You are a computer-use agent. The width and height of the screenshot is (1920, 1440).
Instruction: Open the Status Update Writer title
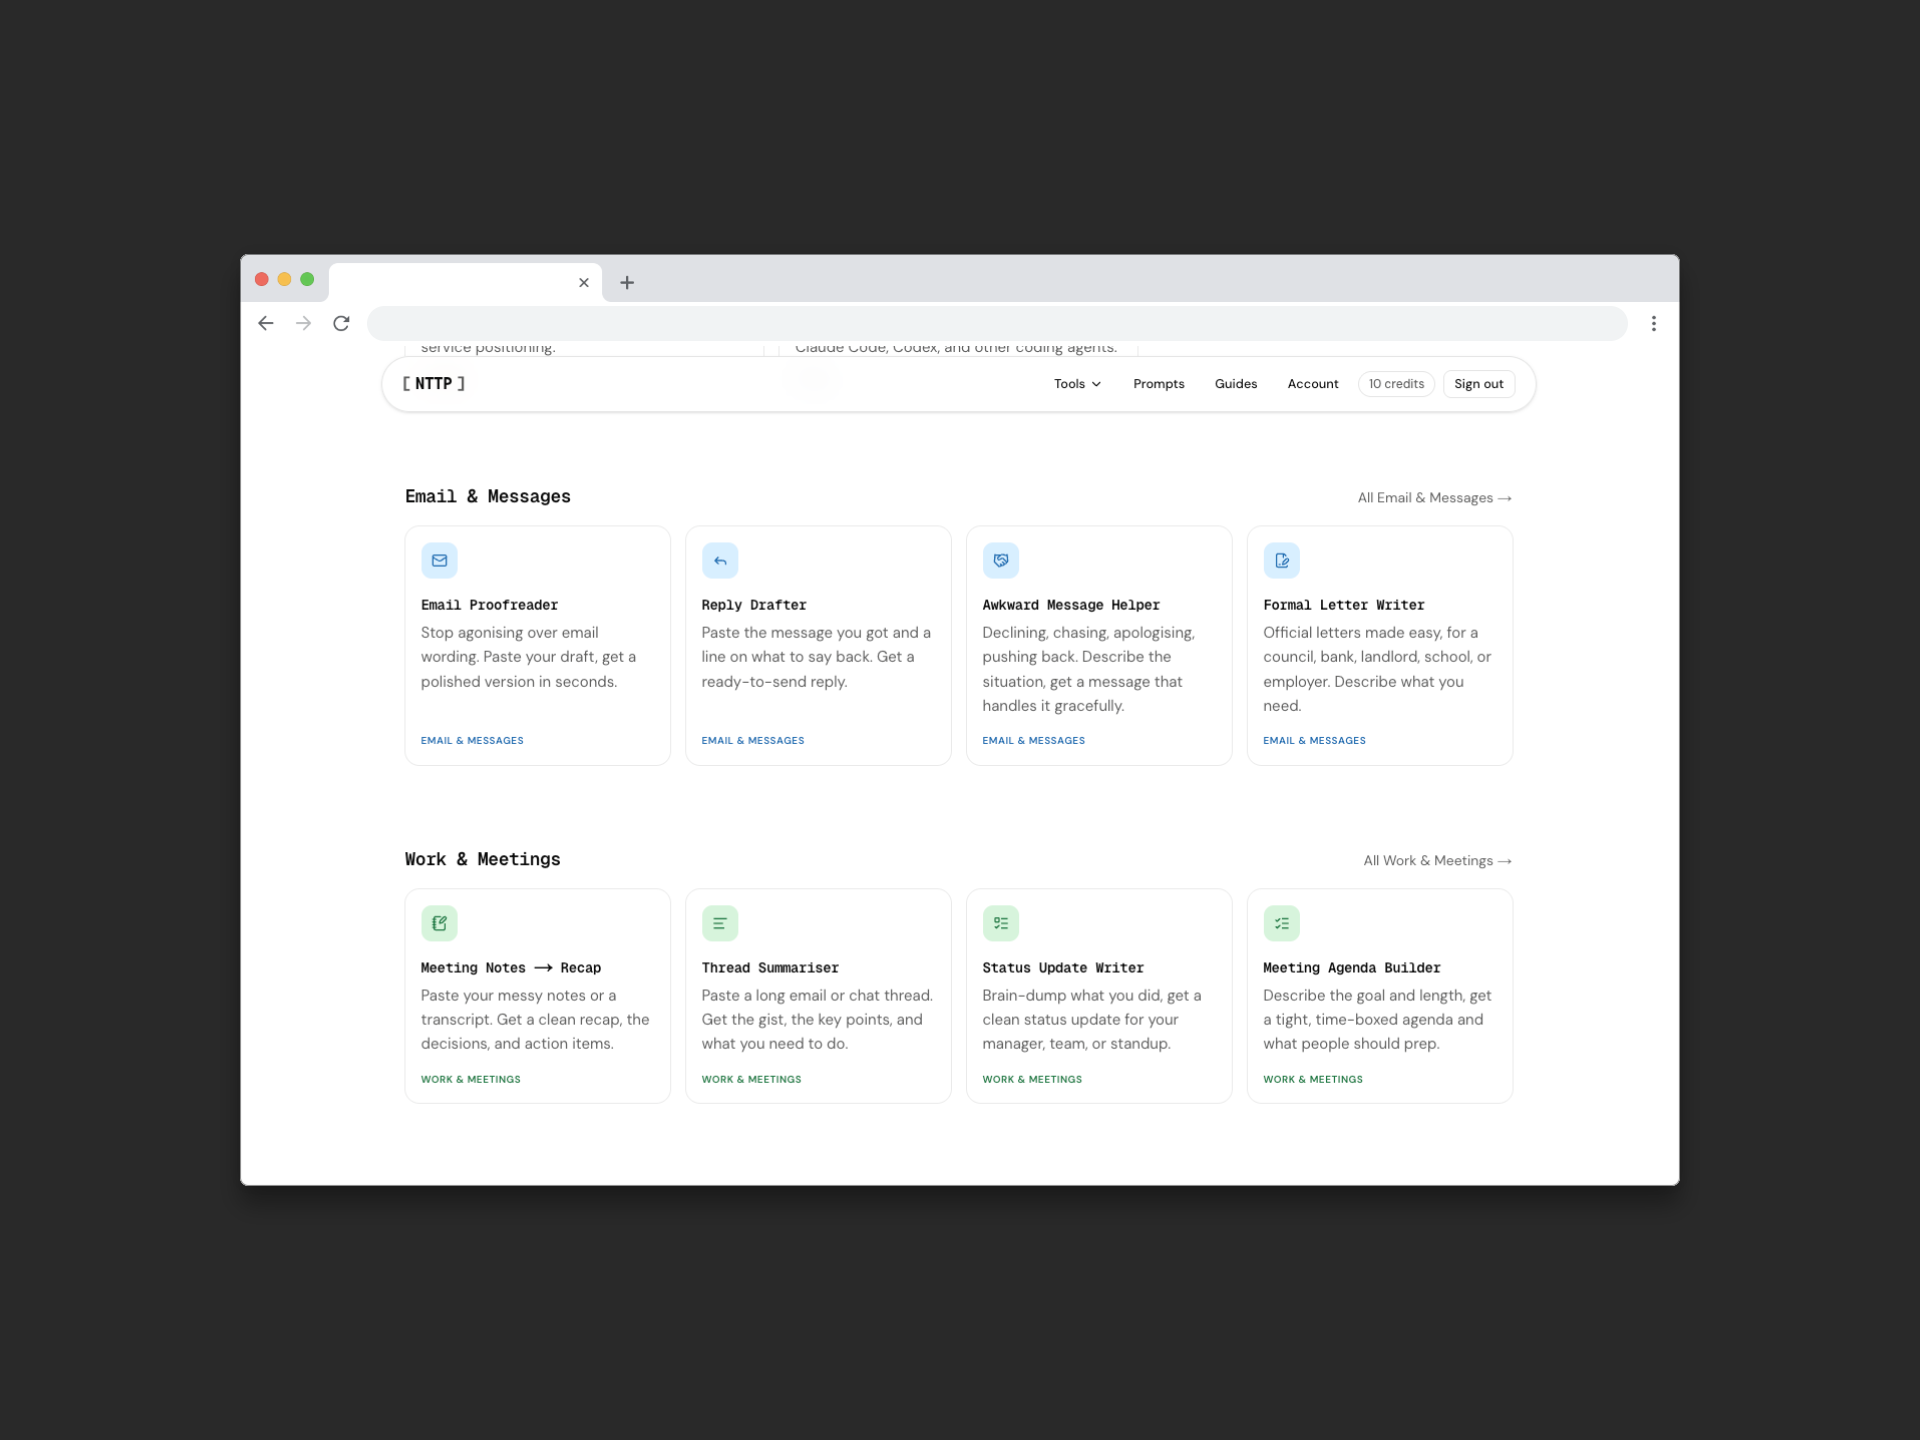click(x=1062, y=968)
